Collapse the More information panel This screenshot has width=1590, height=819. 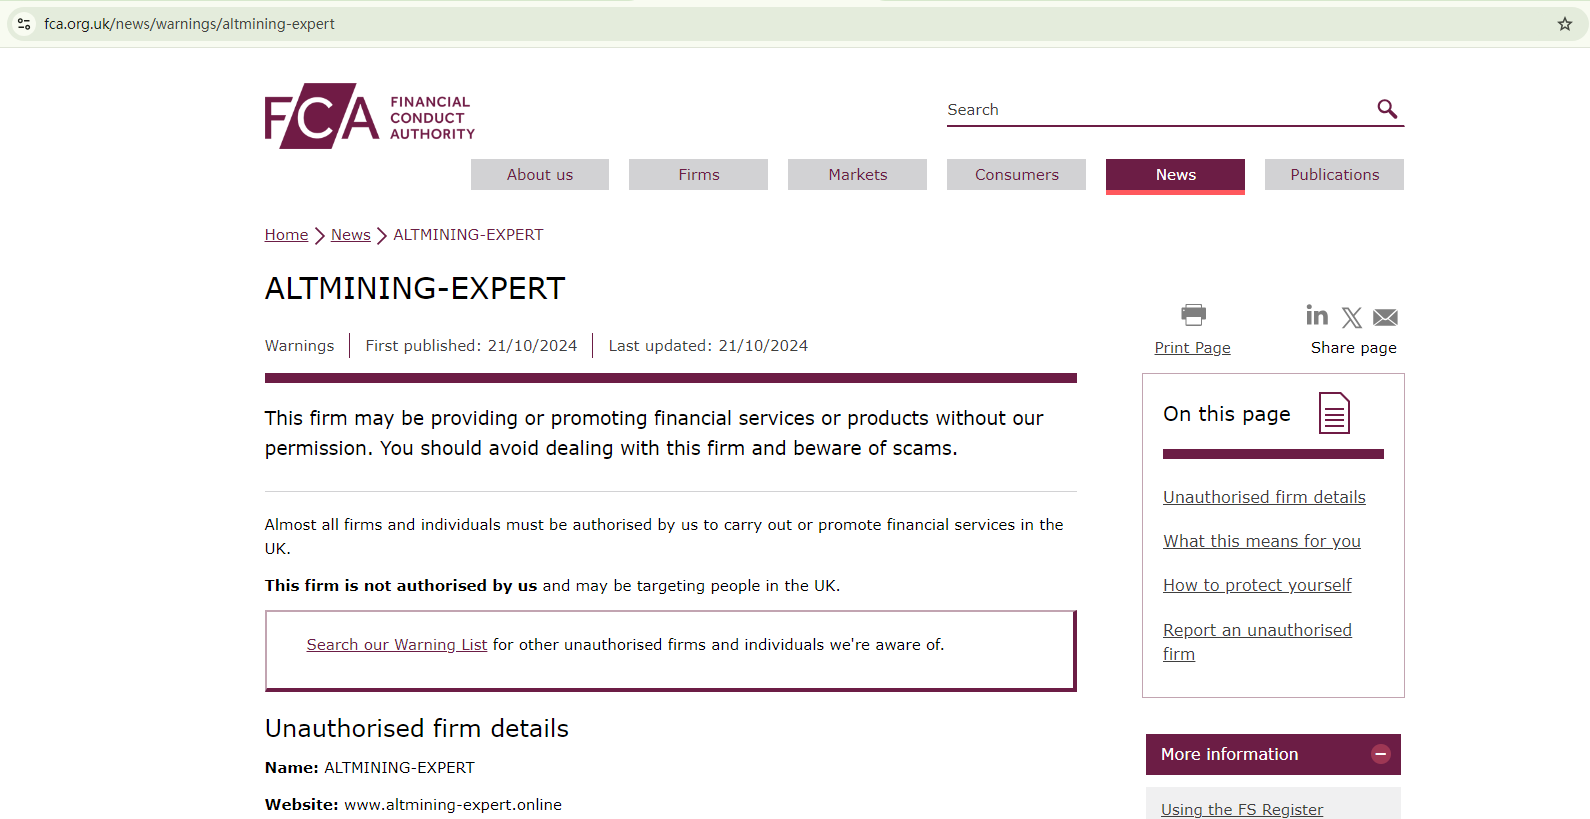click(x=1380, y=754)
